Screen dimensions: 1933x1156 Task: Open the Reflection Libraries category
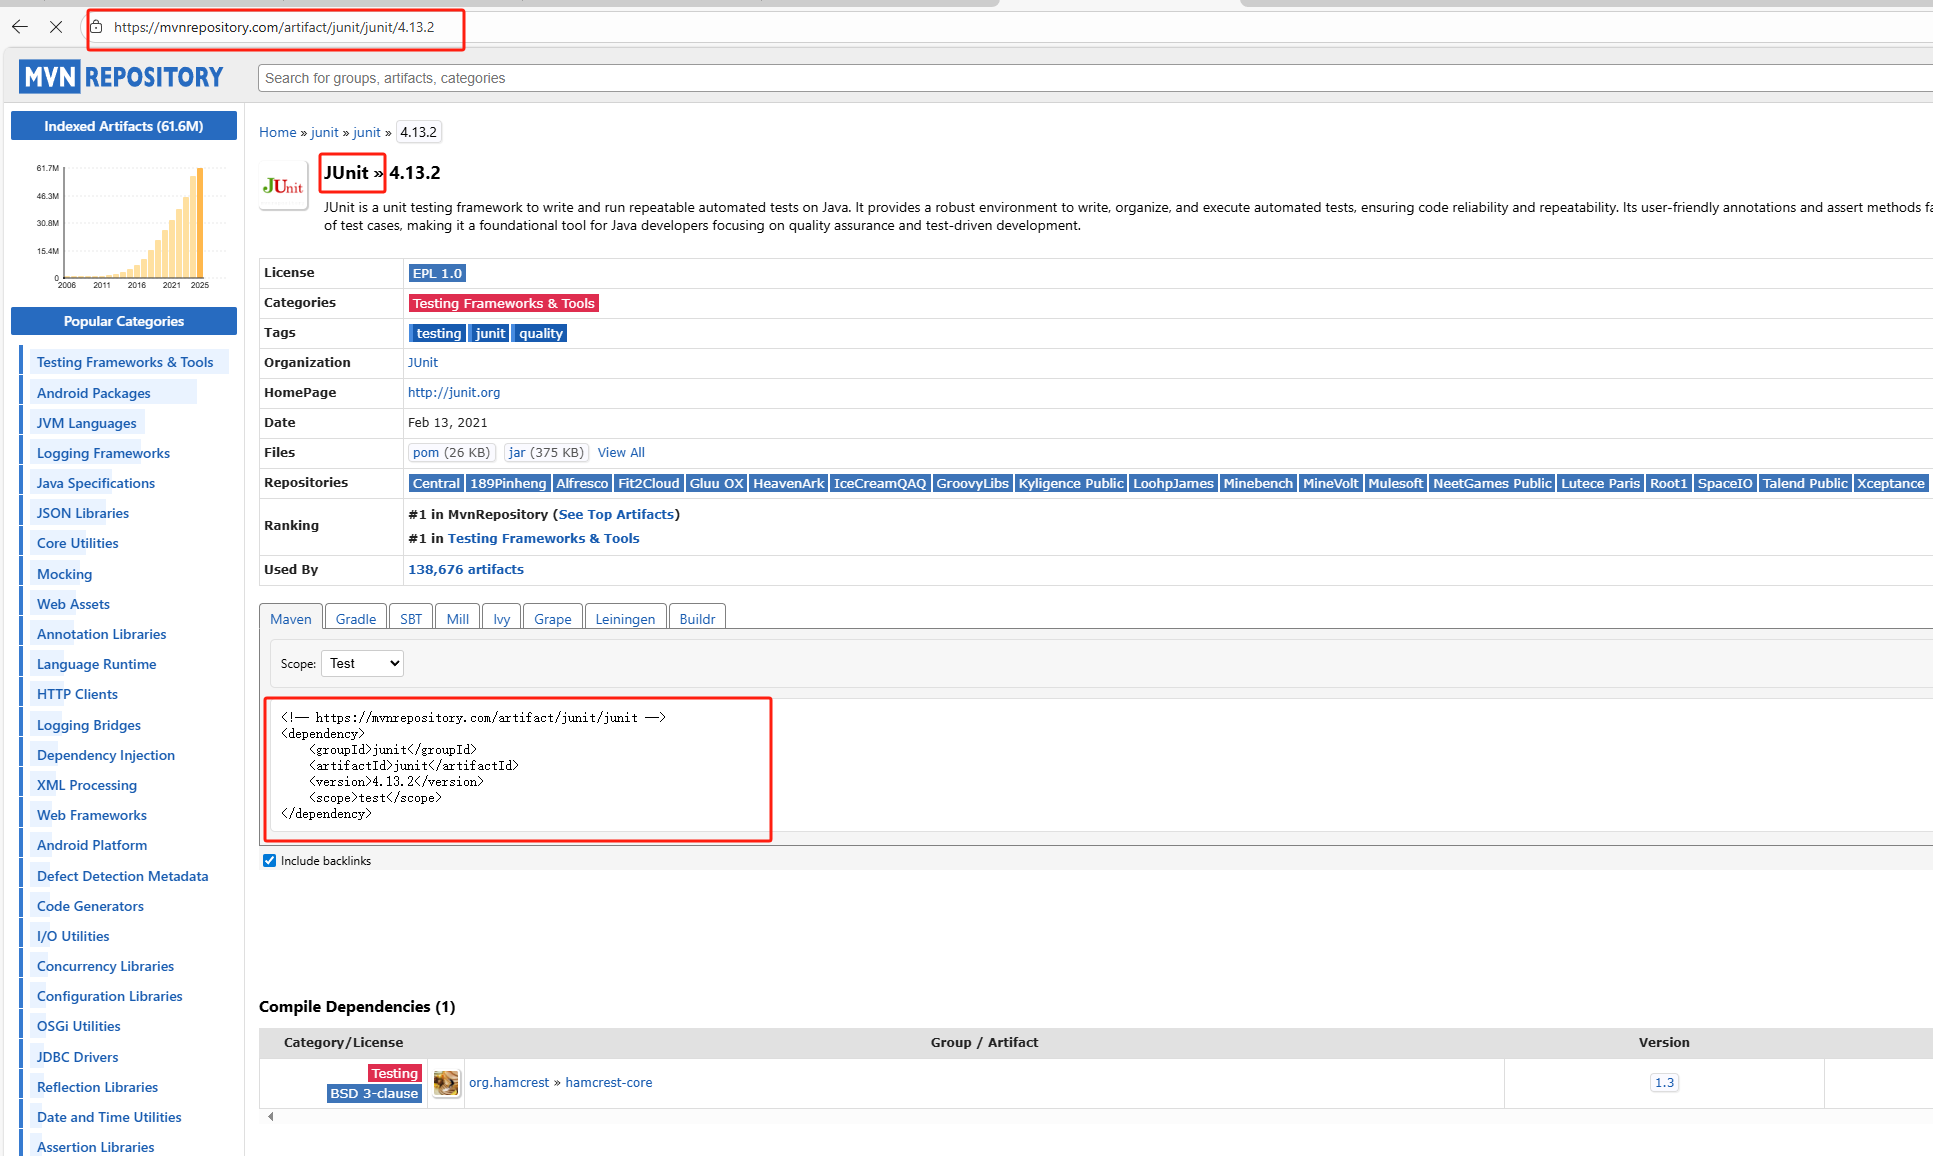tap(97, 1087)
